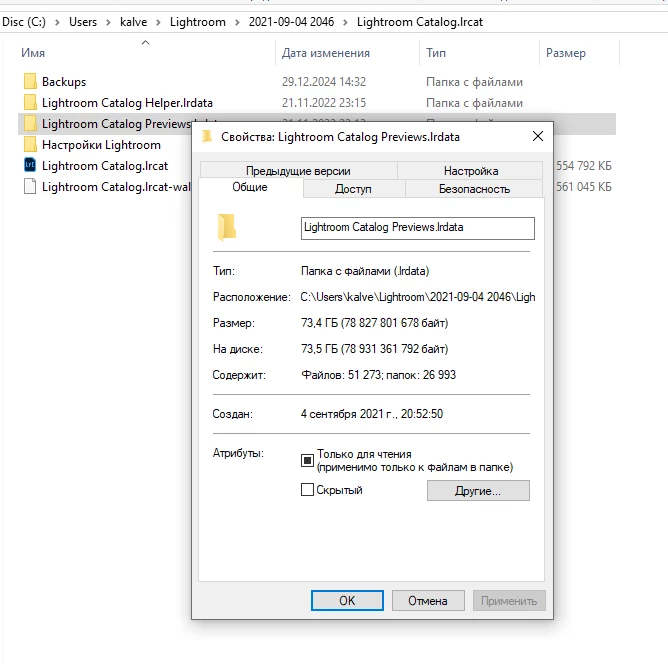
Task: Open the Предыдущие версии tab
Action: click(x=298, y=171)
